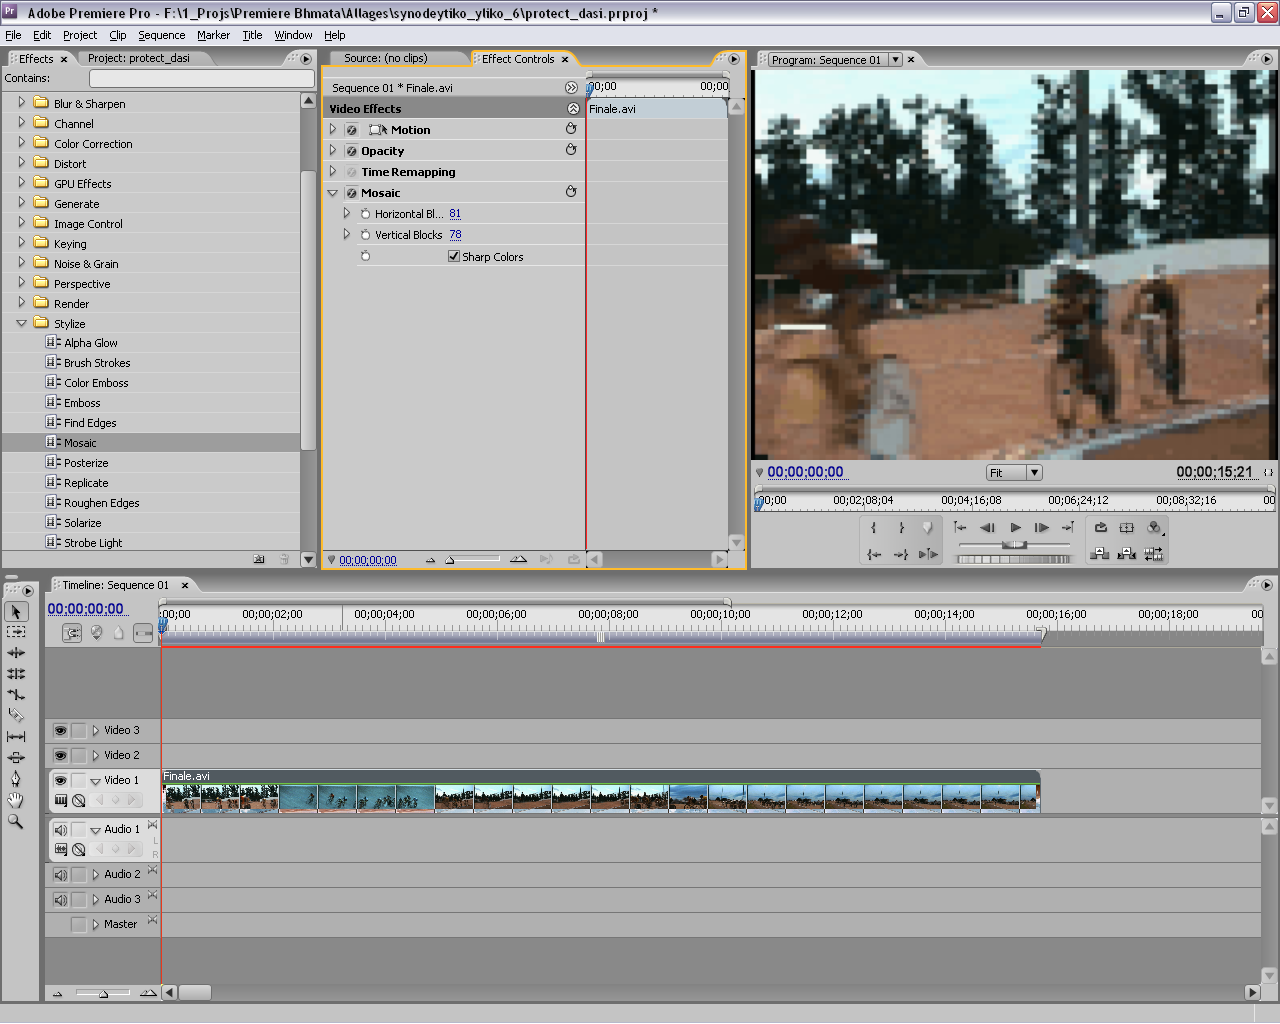The height and width of the screenshot is (1024, 1280).
Task: Open the Program Sequence 01 dropdown
Action: click(895, 60)
